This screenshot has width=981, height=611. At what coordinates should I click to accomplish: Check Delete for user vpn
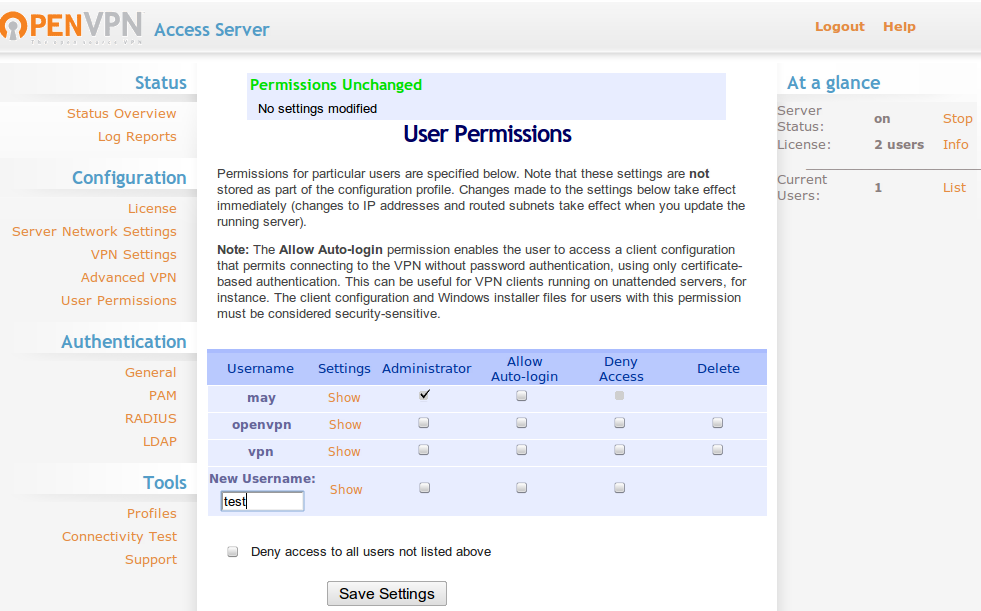click(718, 450)
